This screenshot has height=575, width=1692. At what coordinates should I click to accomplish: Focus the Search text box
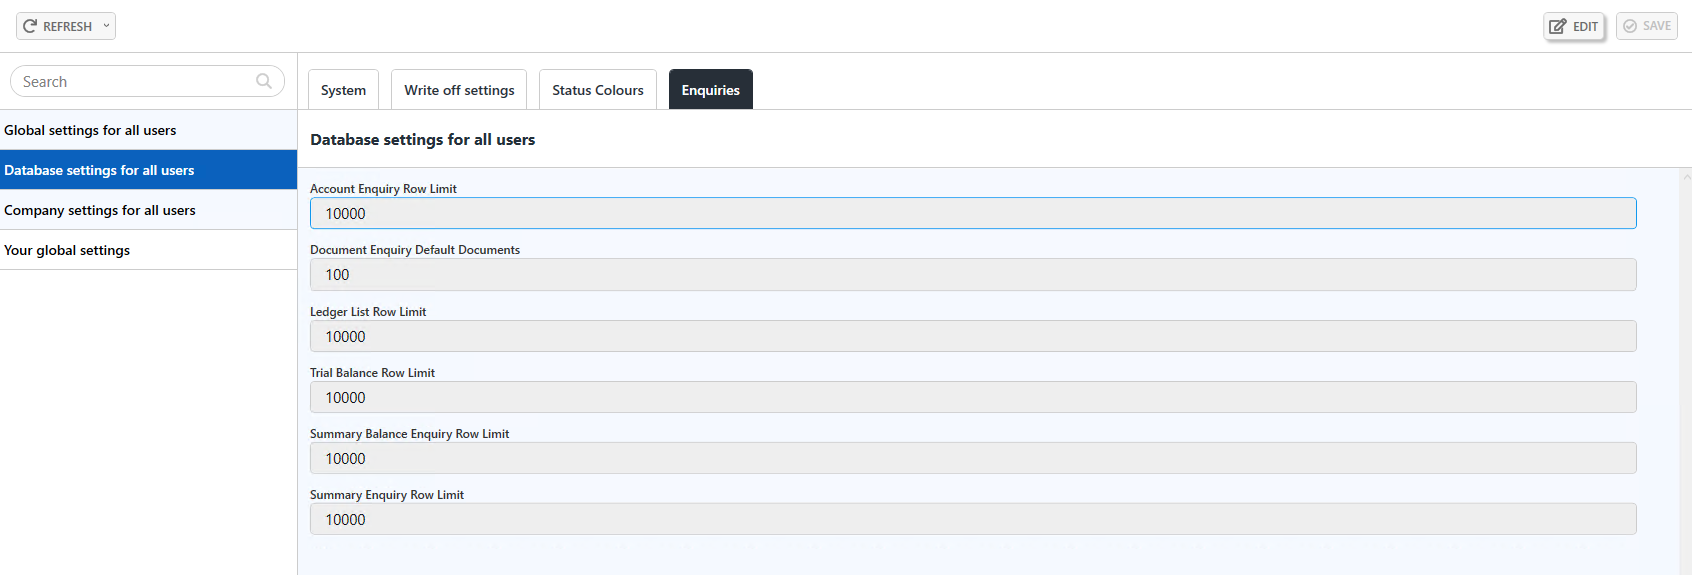click(x=135, y=82)
